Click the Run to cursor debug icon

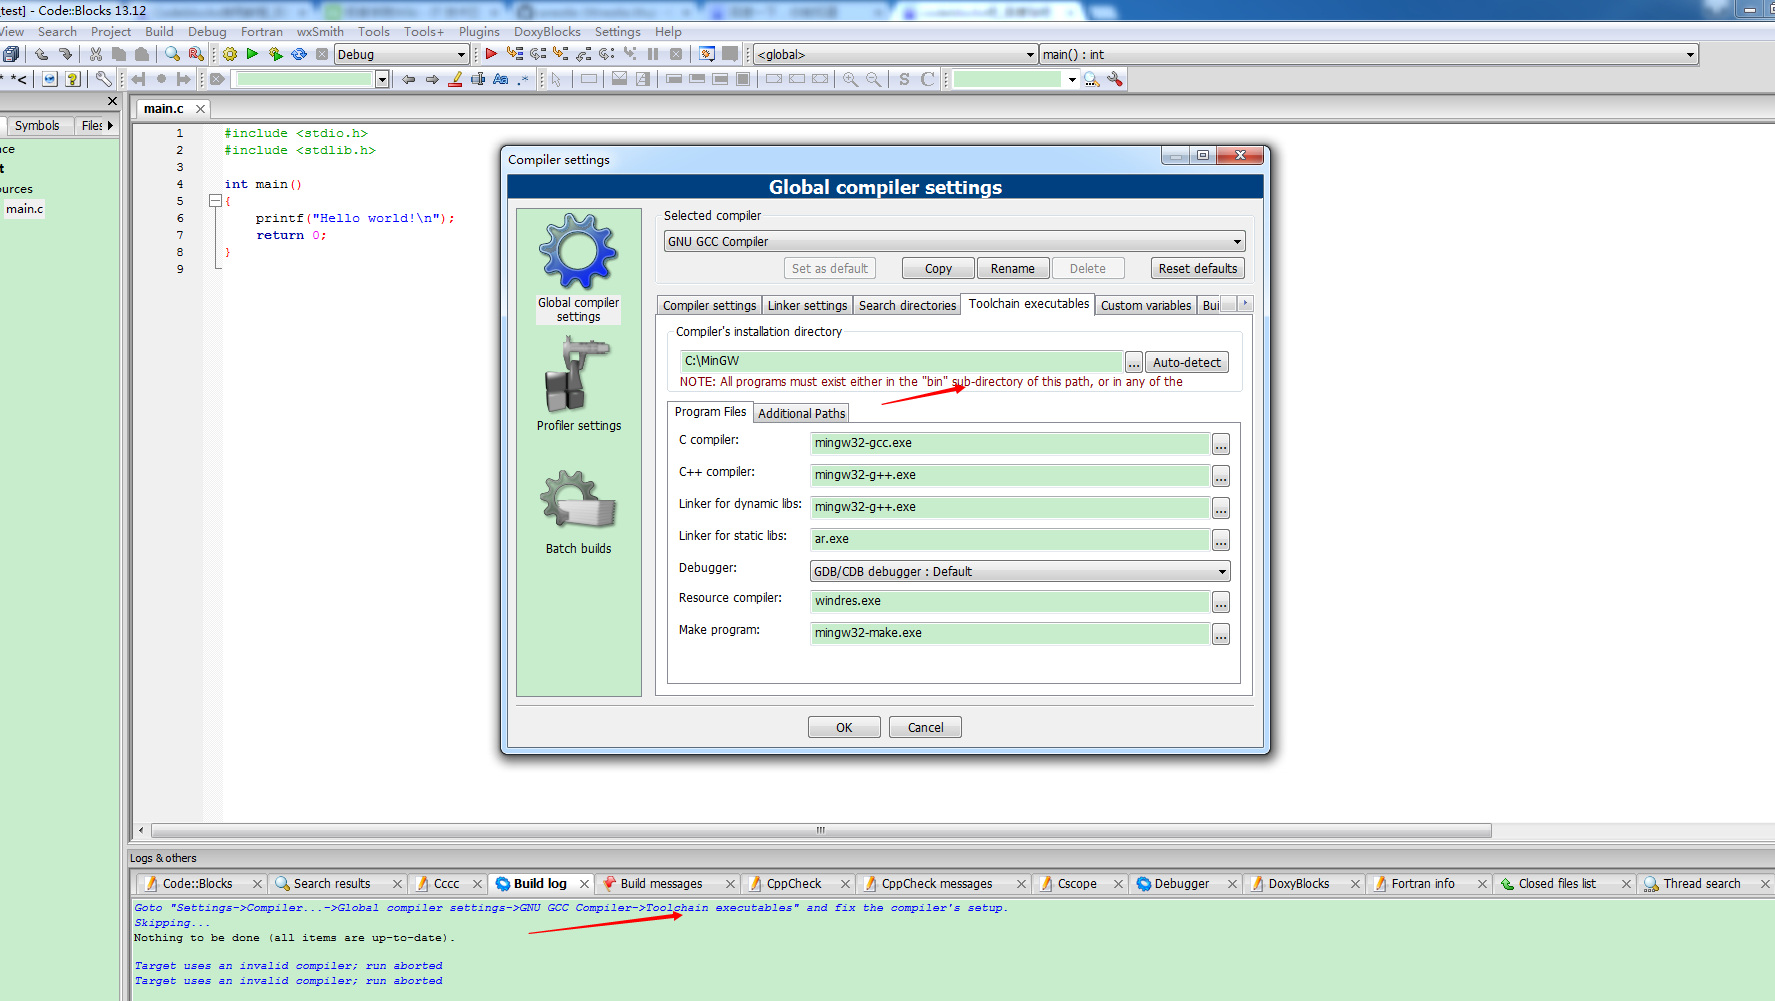pos(515,54)
